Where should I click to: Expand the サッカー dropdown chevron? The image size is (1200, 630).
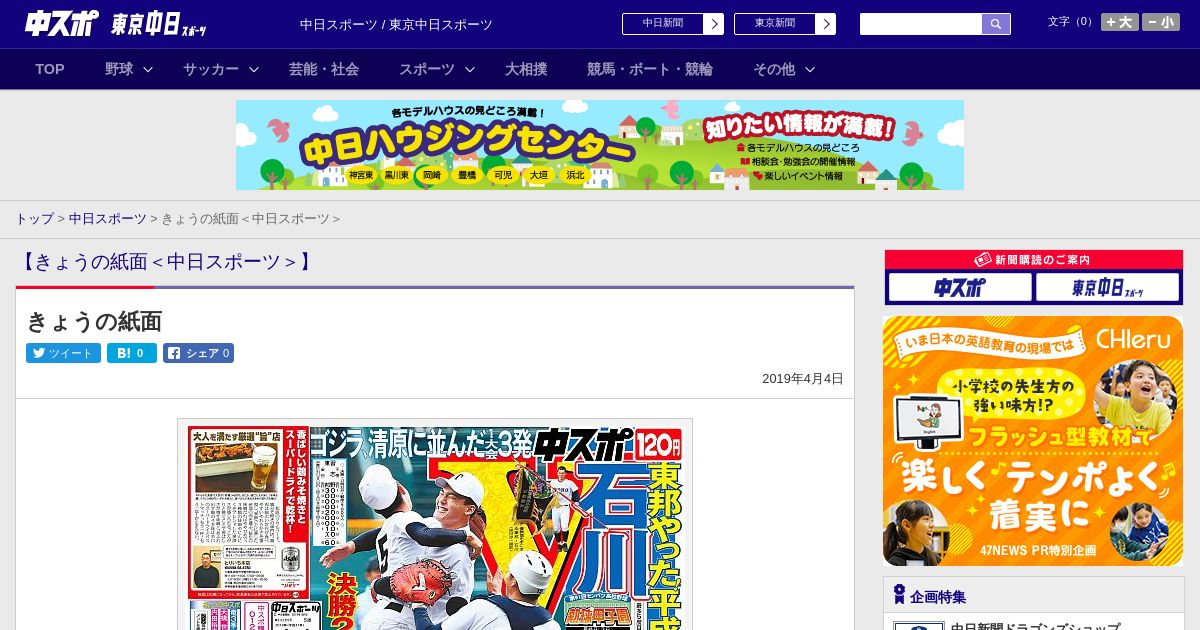(254, 69)
